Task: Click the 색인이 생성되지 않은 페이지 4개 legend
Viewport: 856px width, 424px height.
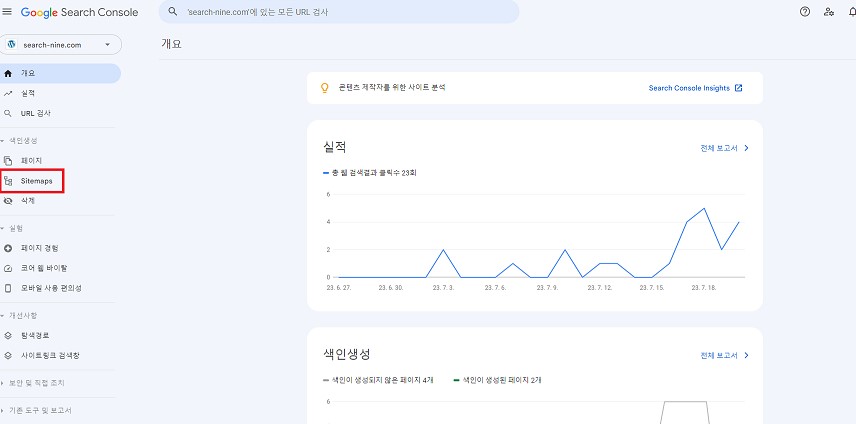Action: pyautogui.click(x=378, y=380)
